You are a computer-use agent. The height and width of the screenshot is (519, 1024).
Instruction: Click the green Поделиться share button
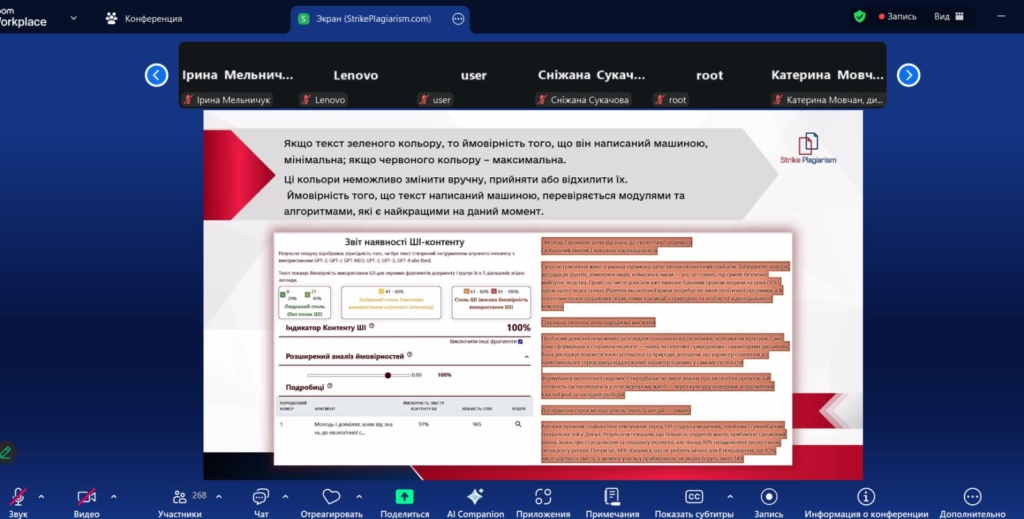(404, 496)
